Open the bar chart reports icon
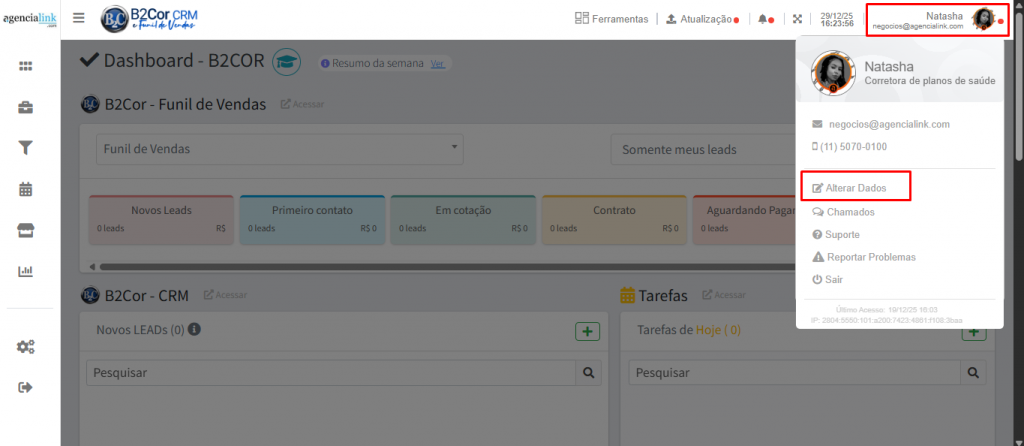 [26, 271]
